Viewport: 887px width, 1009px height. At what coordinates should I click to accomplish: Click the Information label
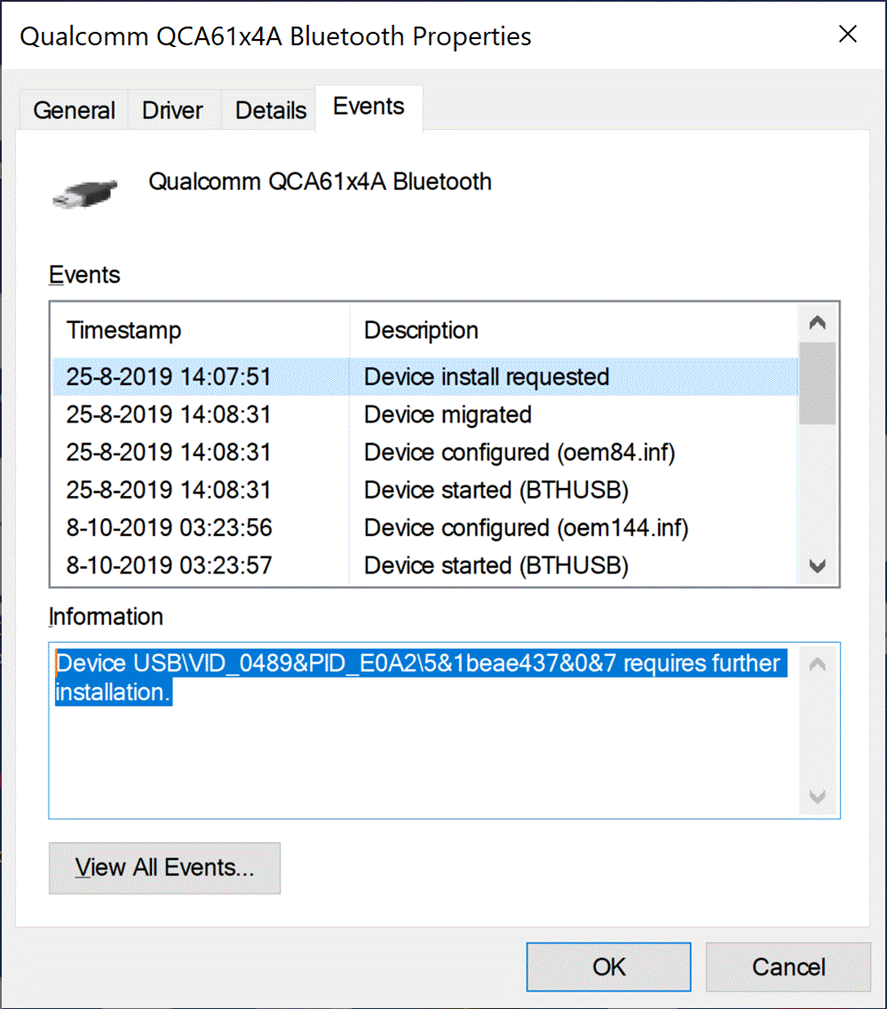[106, 617]
